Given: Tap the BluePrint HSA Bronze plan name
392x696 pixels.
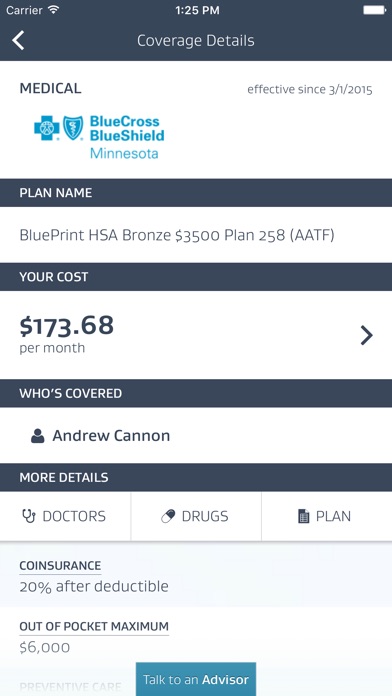Looking at the screenshot, I should click(x=177, y=235).
